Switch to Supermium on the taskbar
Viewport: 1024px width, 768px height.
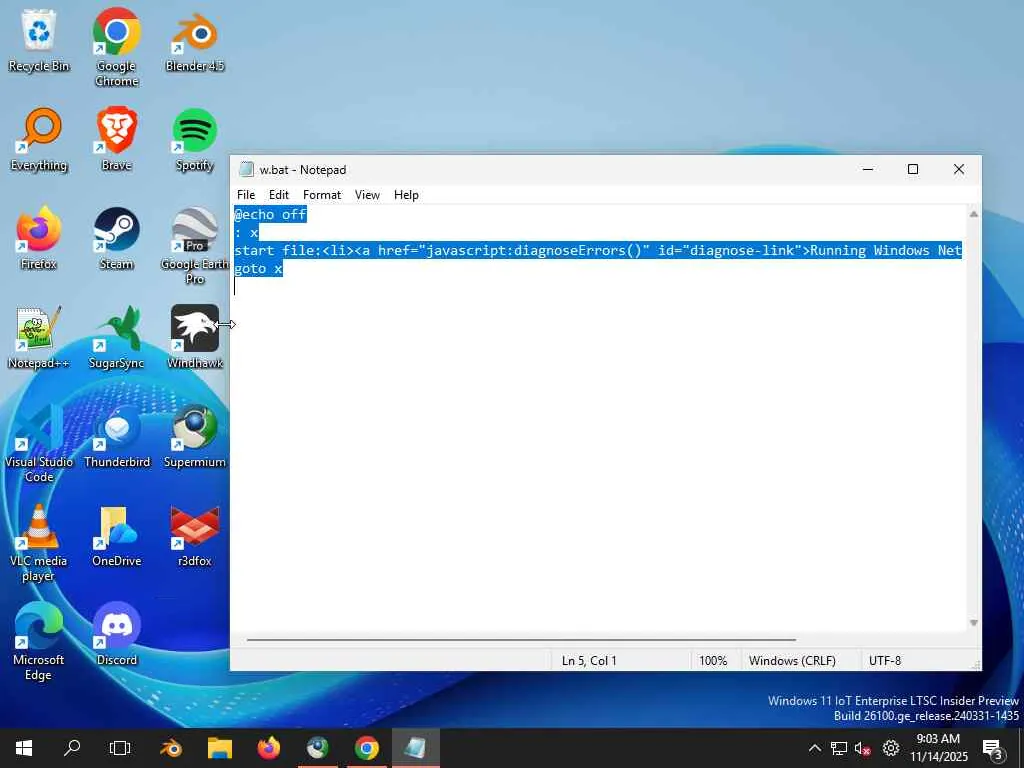click(318, 748)
